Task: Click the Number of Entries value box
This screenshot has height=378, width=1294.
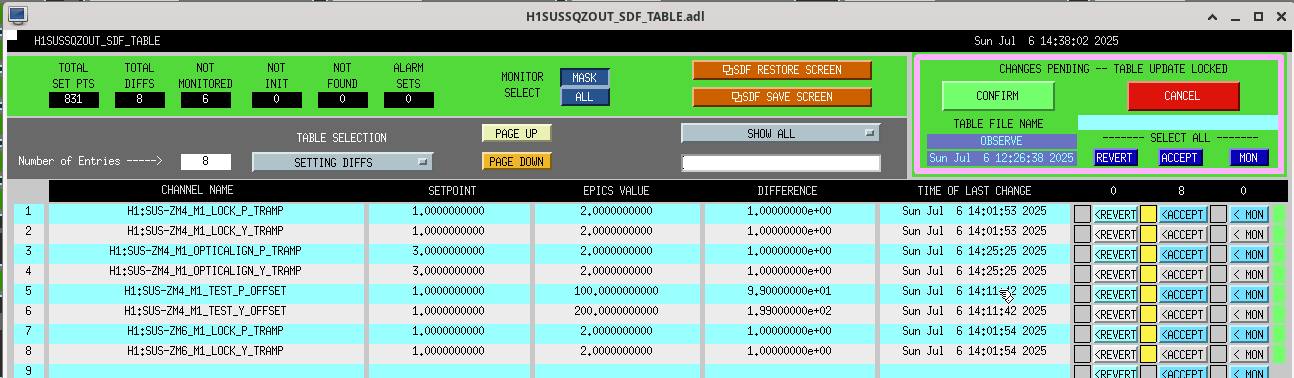Action: click(x=206, y=161)
